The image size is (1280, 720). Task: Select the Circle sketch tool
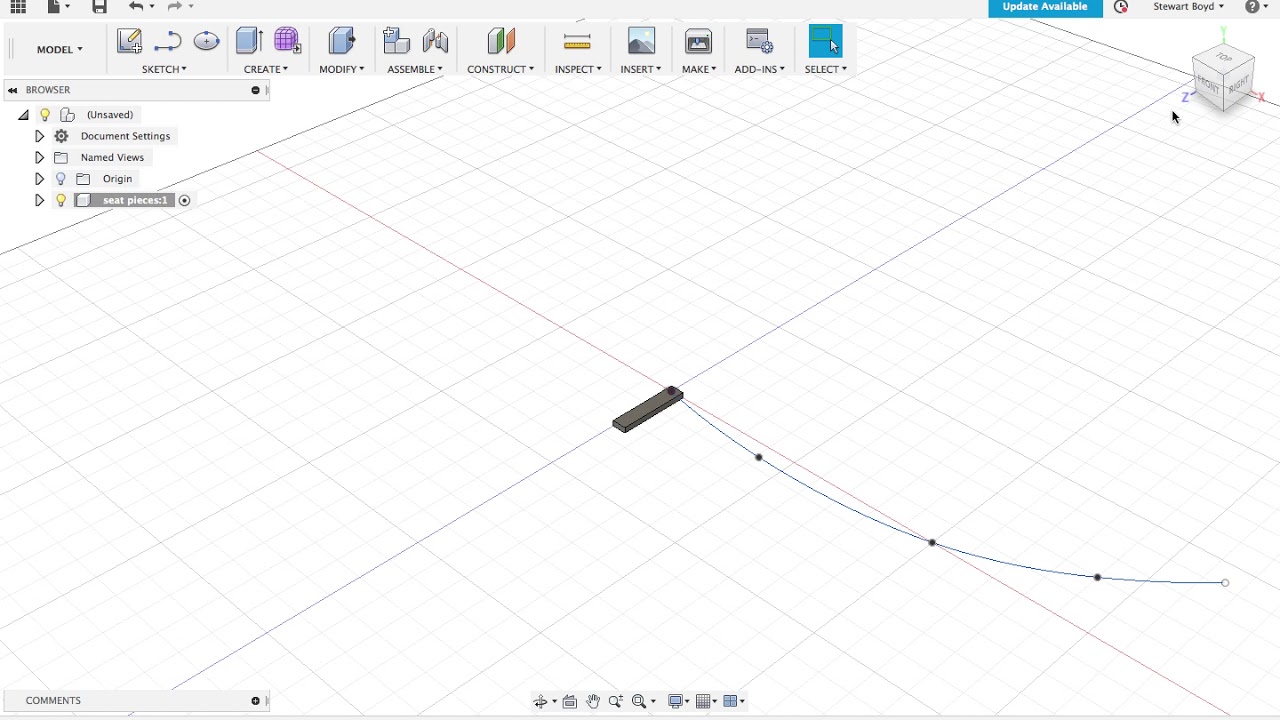tap(206, 41)
